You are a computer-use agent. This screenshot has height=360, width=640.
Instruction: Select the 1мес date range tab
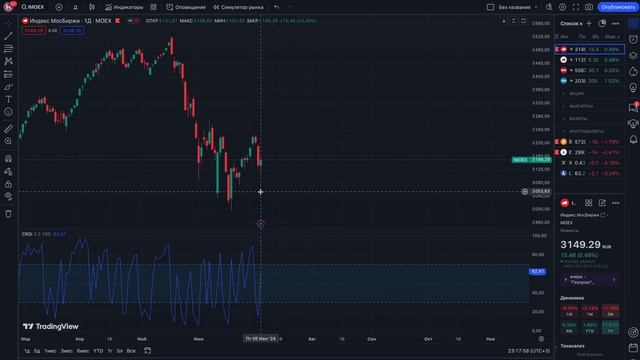50,351
